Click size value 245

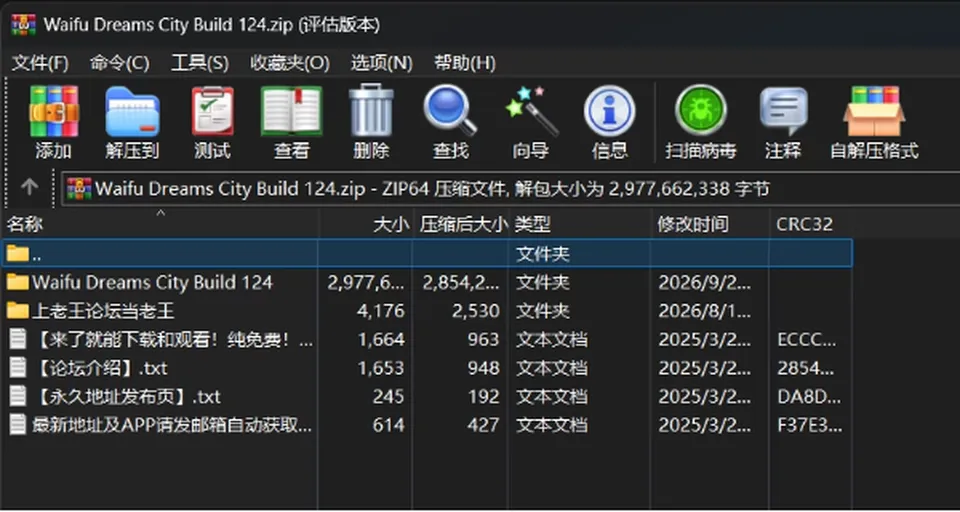[x=388, y=397]
